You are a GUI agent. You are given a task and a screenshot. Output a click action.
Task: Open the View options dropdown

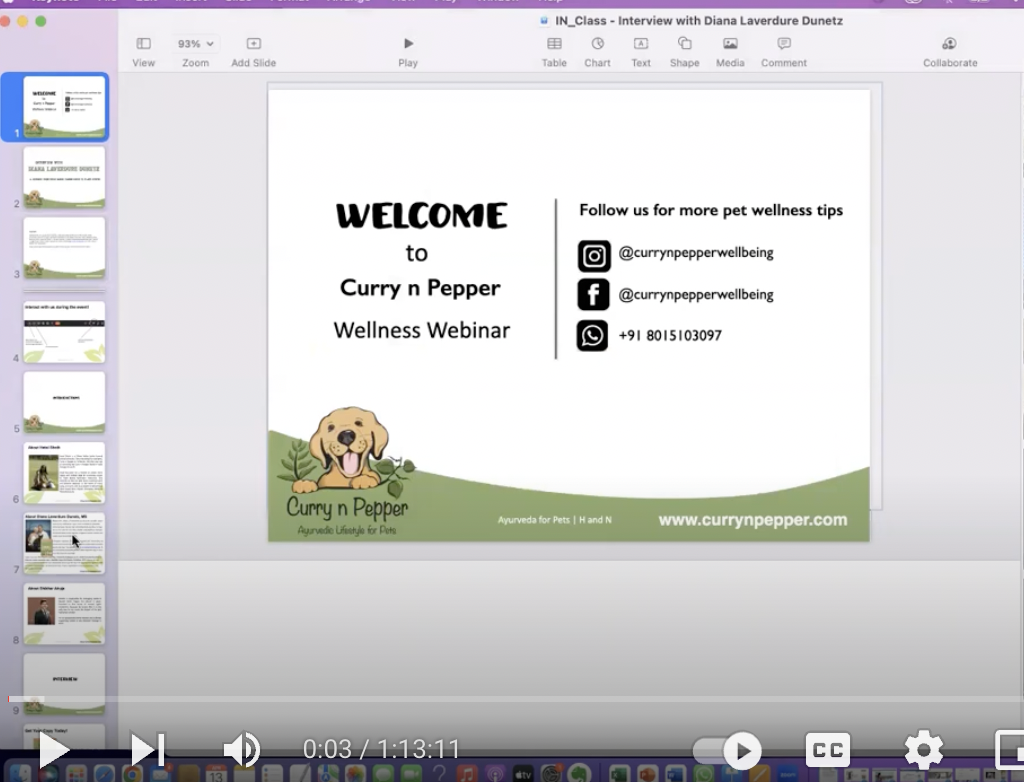coord(144,44)
